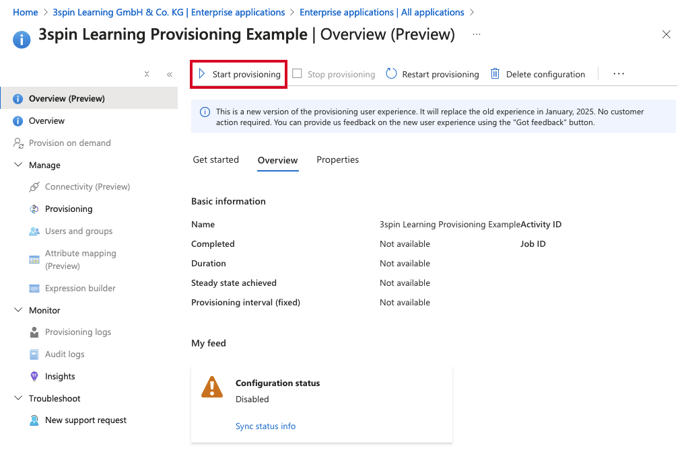688x454 pixels.
Task: Click the blue info icon next to page title
Action: tap(22, 39)
